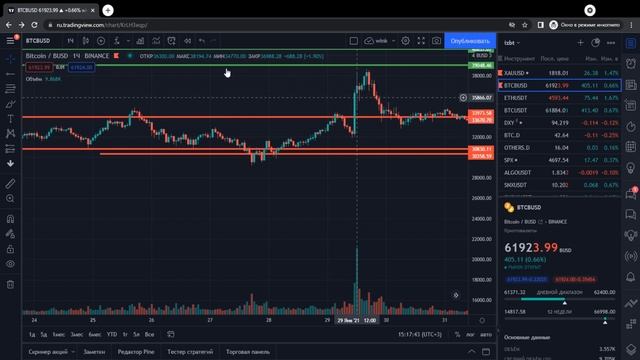Image resolution: width=640 pixels, height=360 pixels.
Task: Set range to 5д
Action: tap(44, 334)
